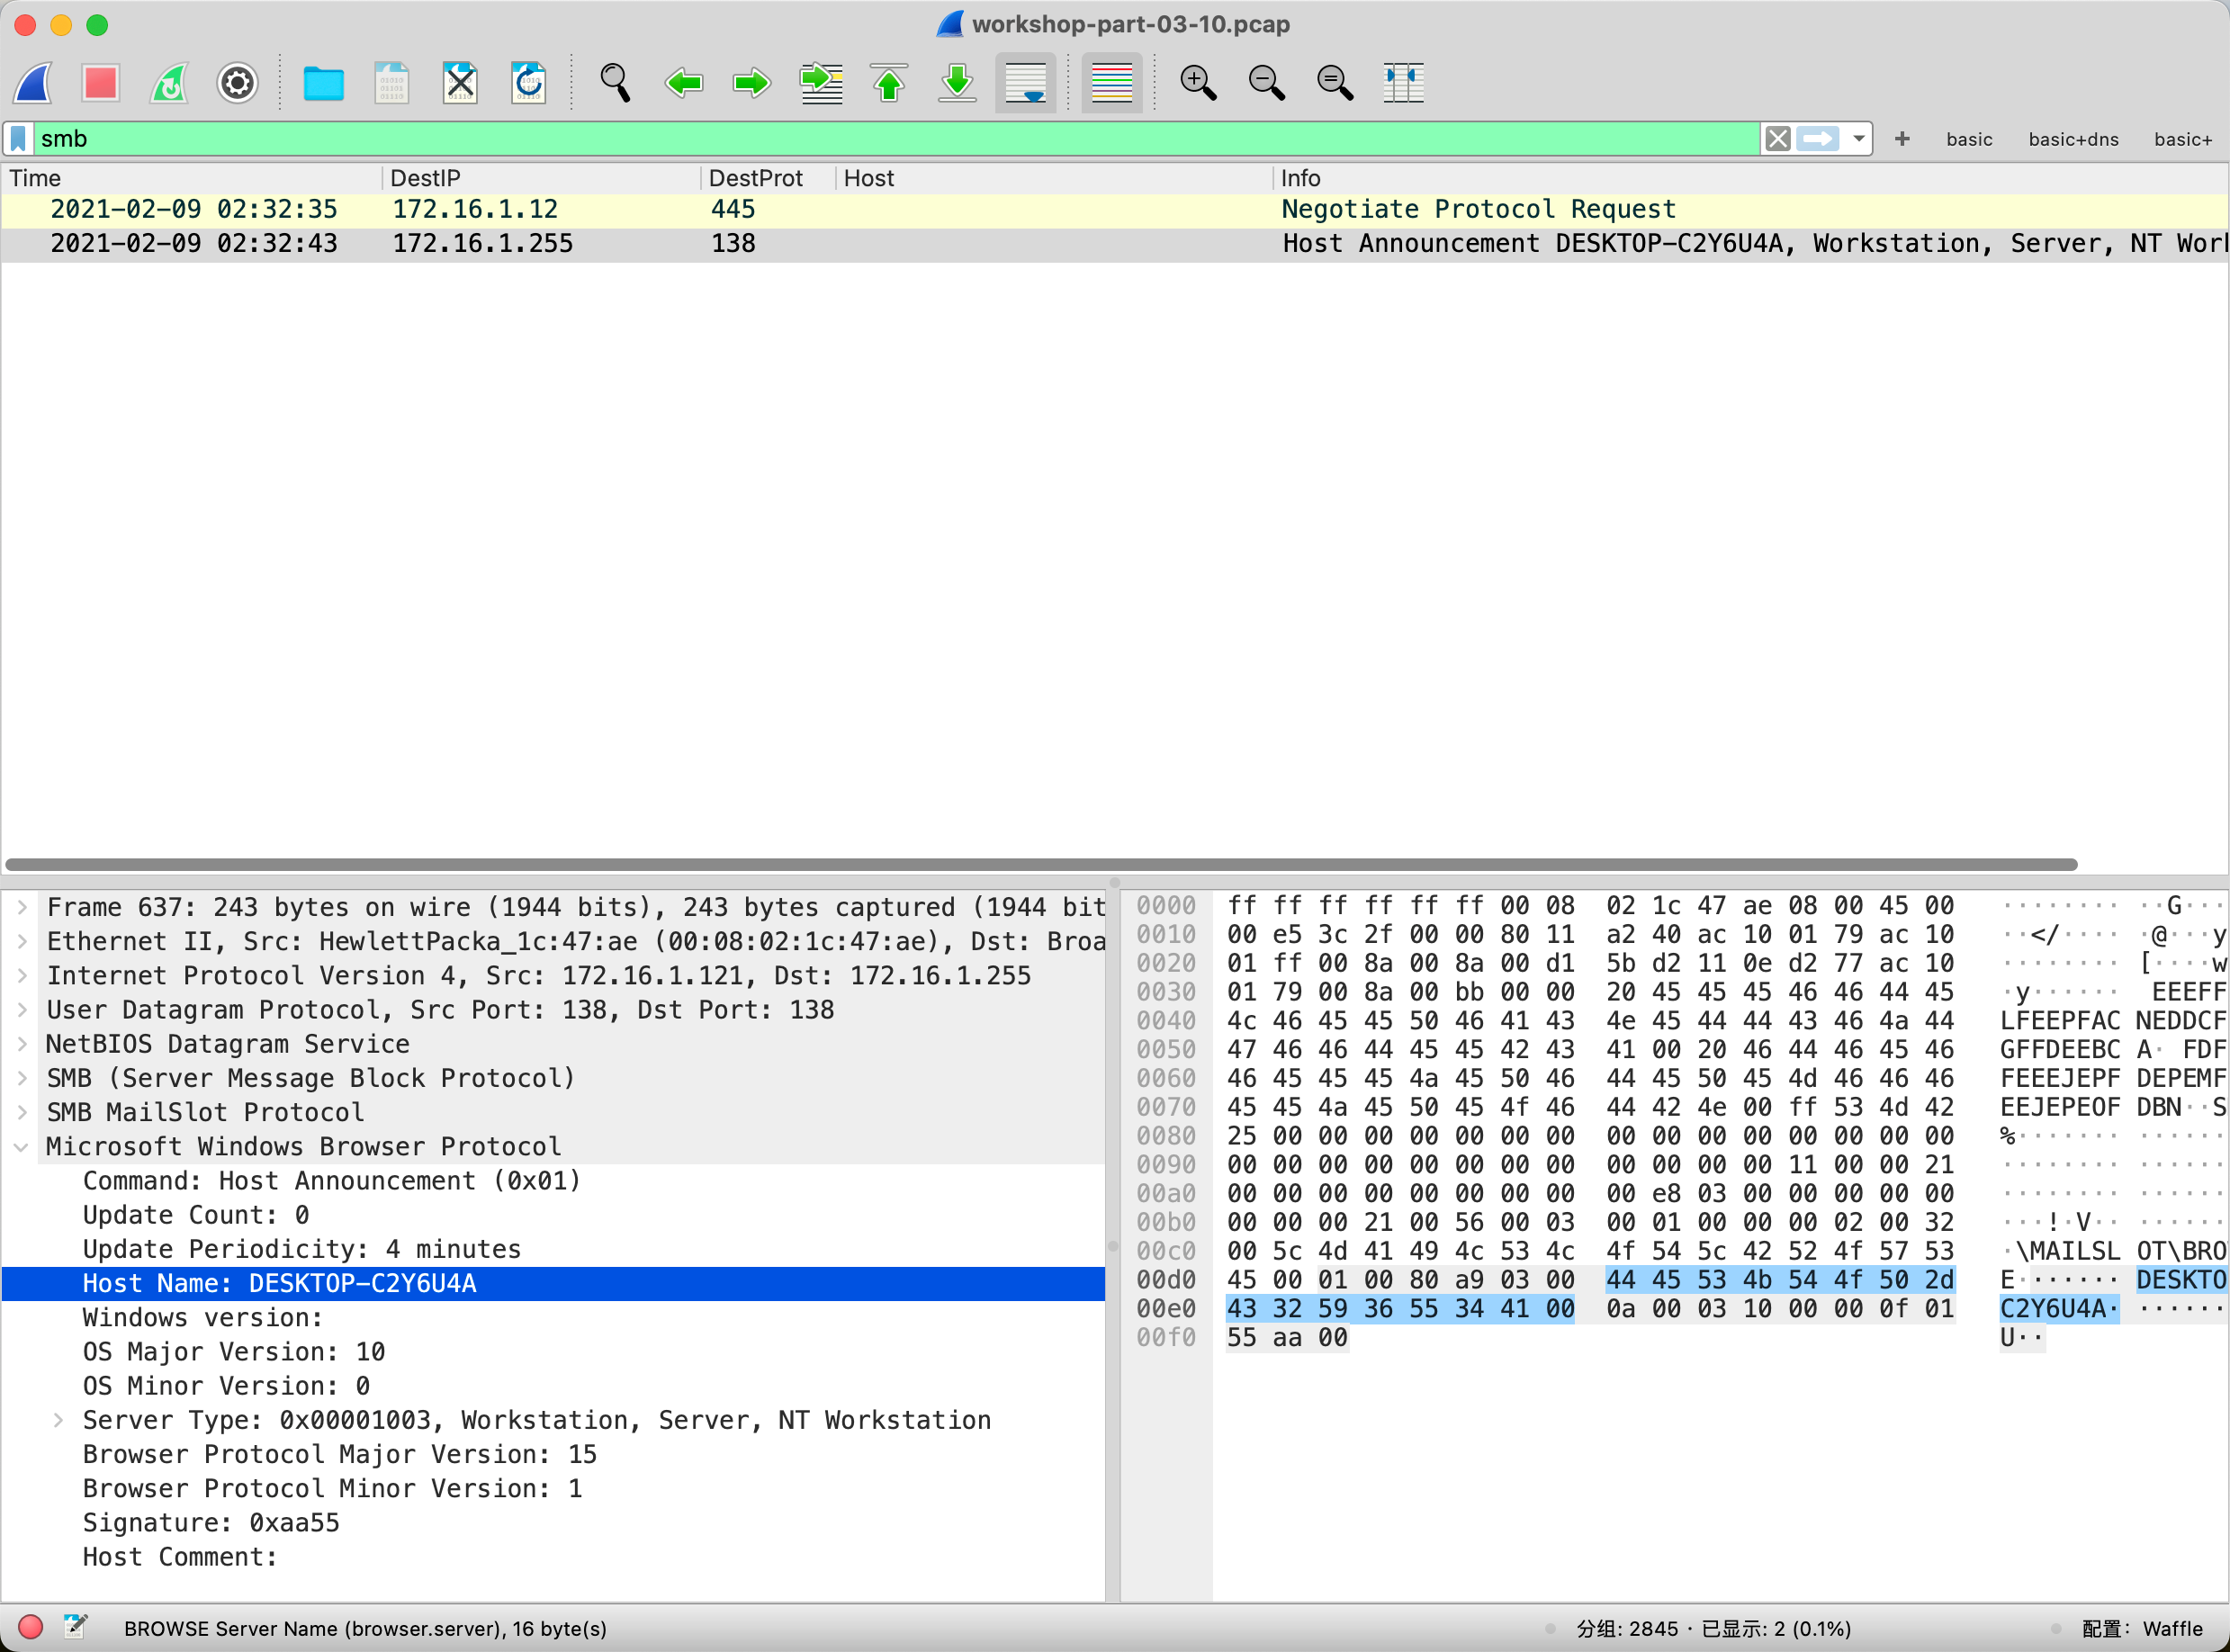Click the reload capture file icon
The height and width of the screenshot is (1652, 2230).
coord(528,83)
